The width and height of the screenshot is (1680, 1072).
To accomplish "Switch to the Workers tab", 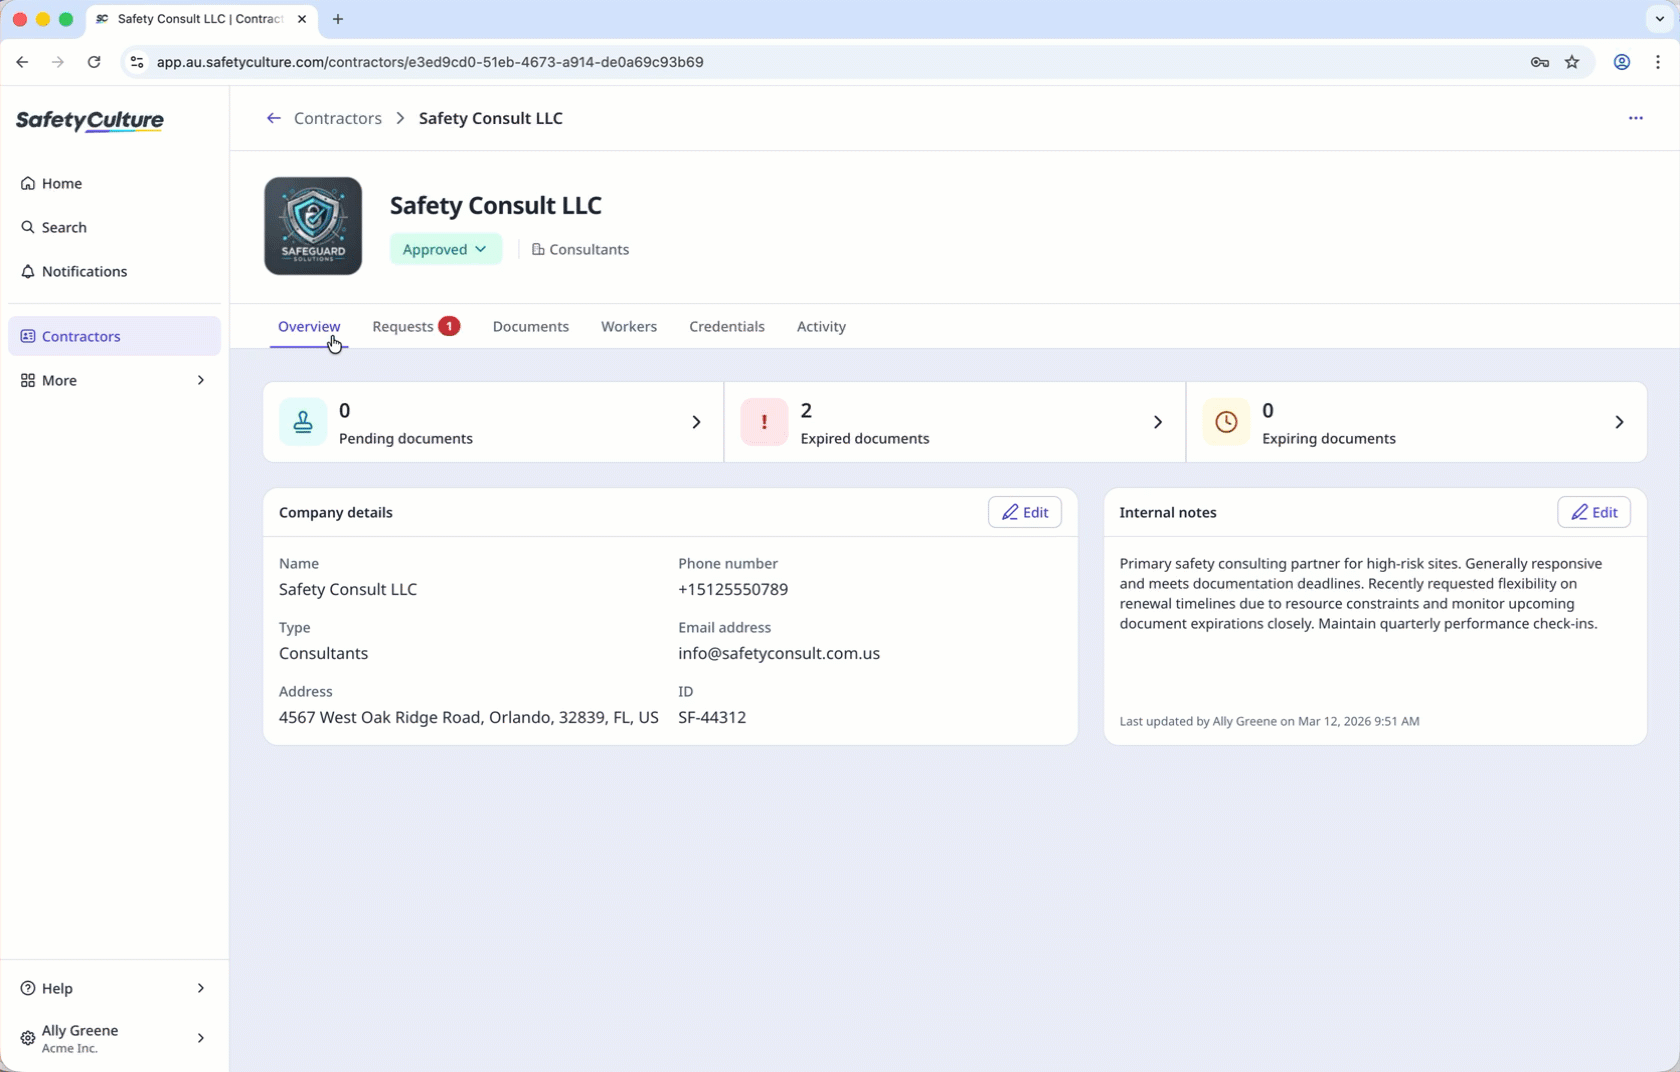I will coord(629,326).
